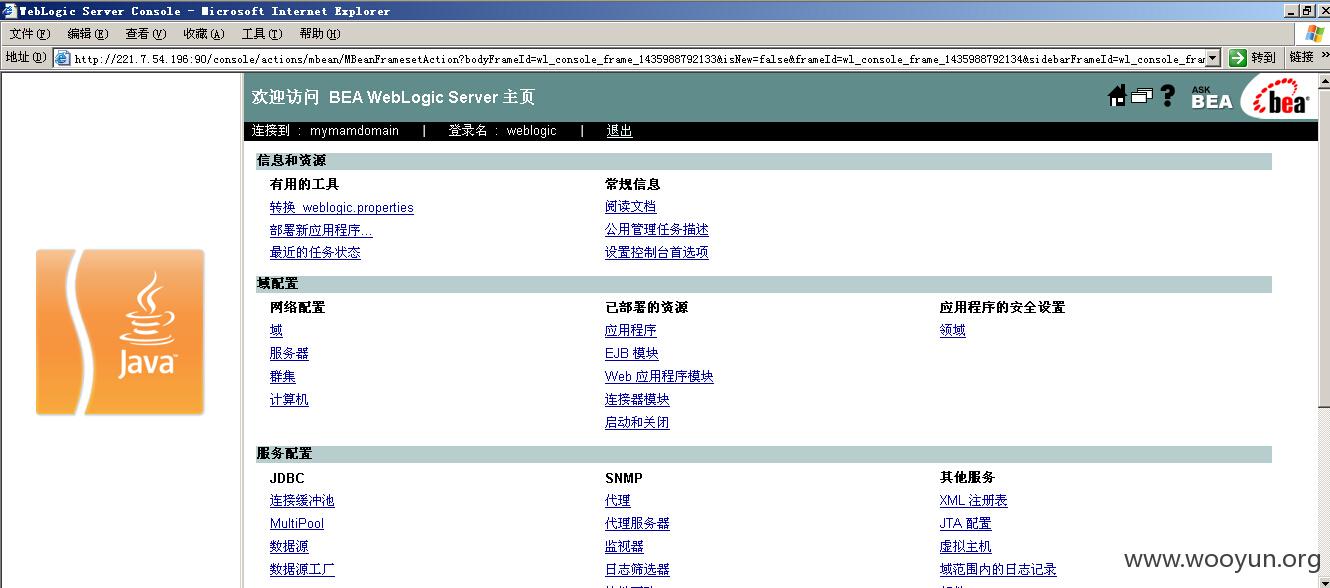Open the 阅读文档 link

pos(631,207)
